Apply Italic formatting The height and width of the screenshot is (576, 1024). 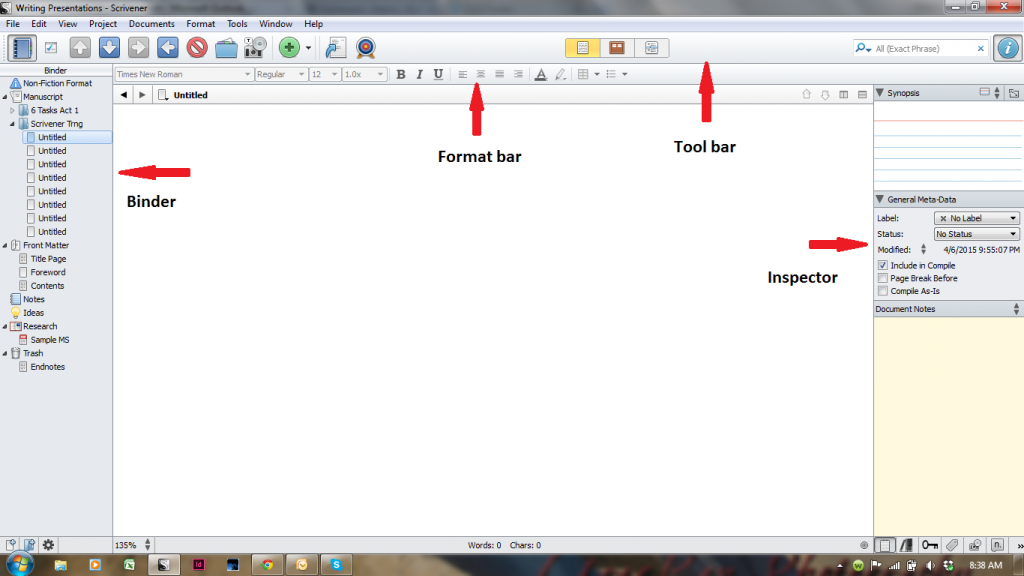tap(419, 74)
